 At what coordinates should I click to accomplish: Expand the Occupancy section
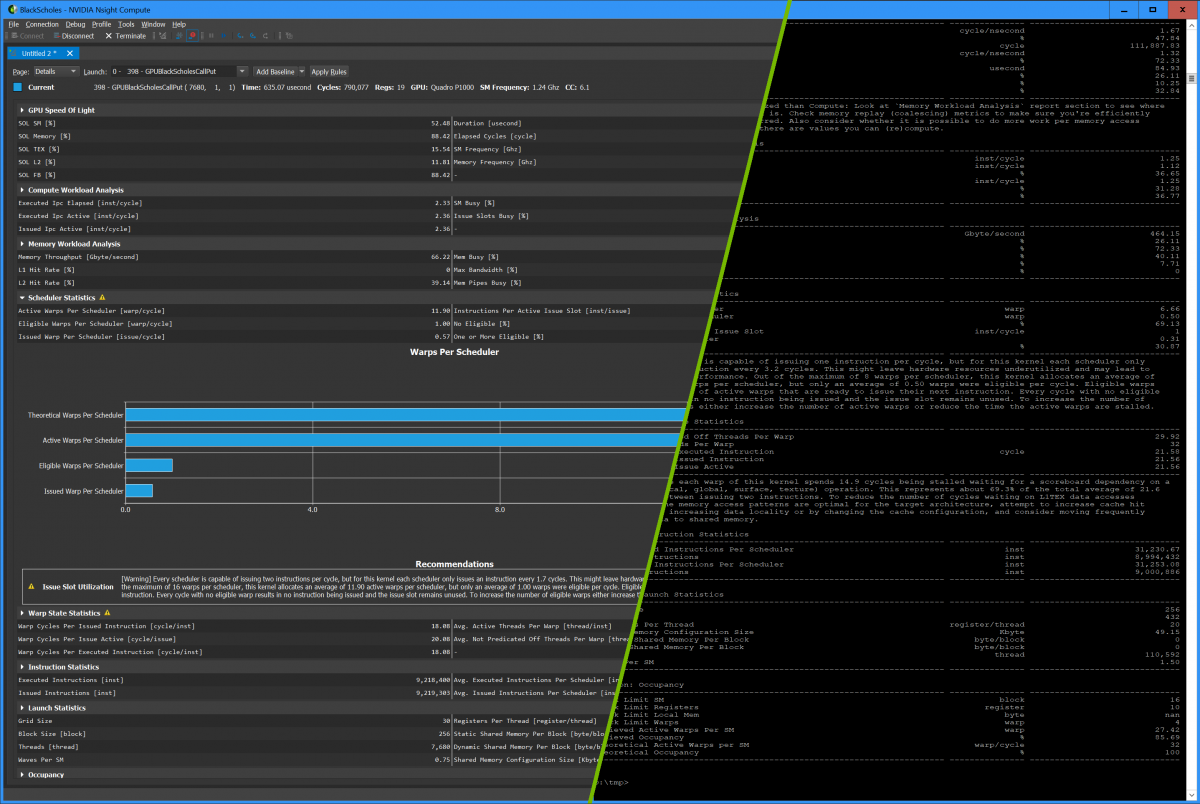click(21, 775)
